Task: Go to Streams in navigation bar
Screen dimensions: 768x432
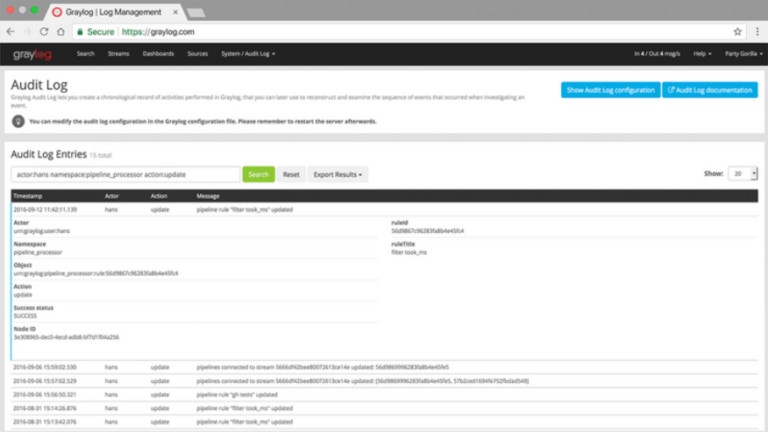Action: click(118, 54)
